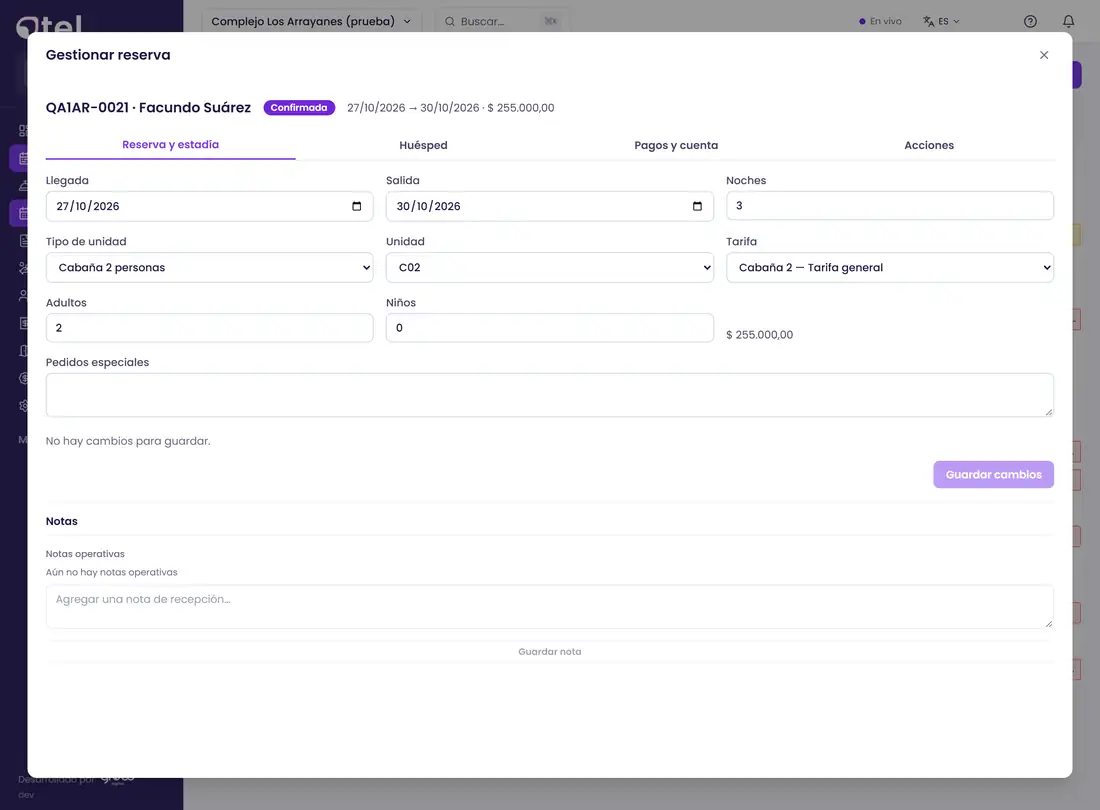Open the Acciones tab
Image resolution: width=1100 pixels, height=810 pixels.
(x=929, y=145)
